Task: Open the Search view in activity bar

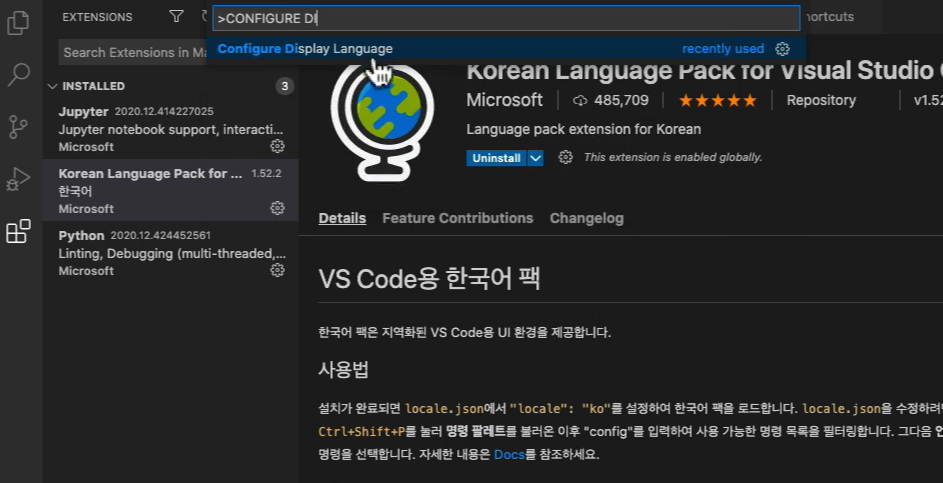Action: click(x=19, y=75)
